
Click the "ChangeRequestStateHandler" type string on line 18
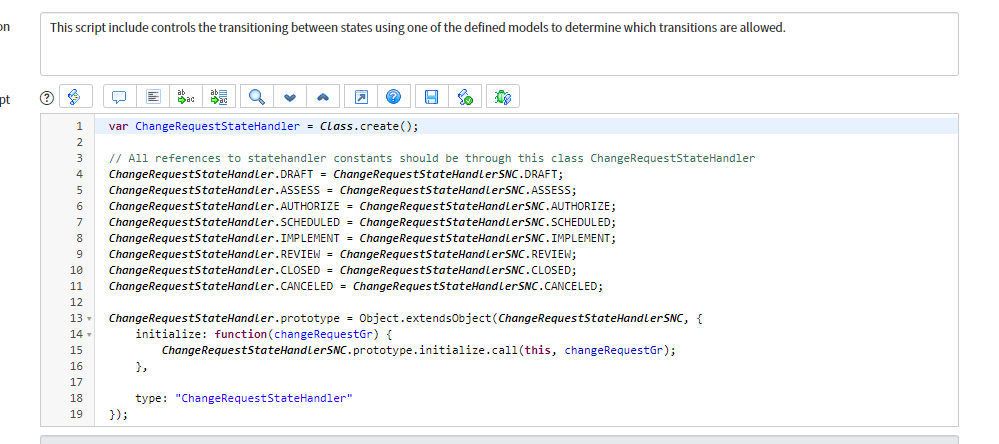(264, 398)
